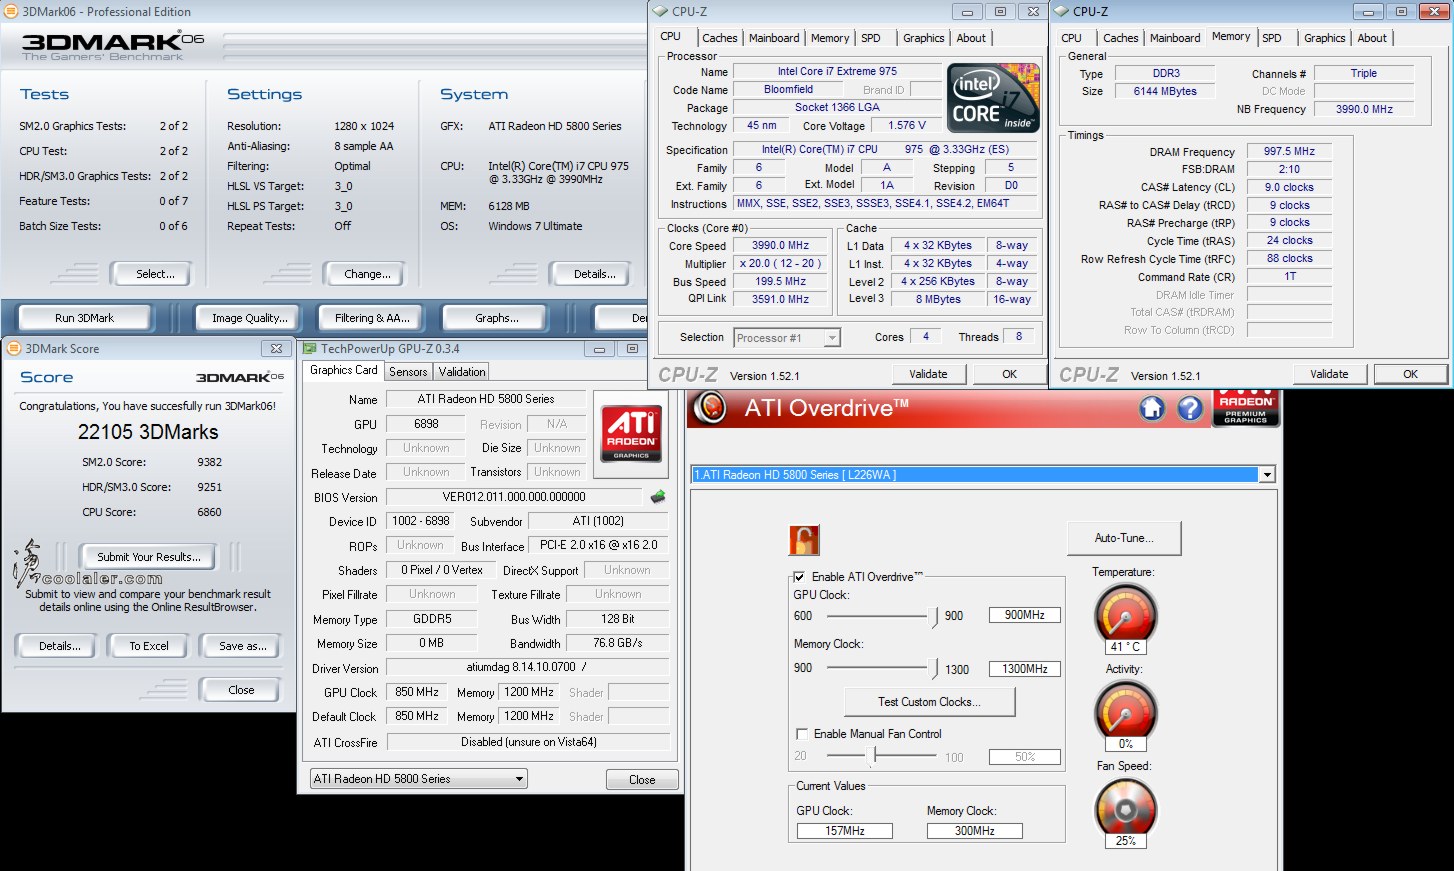Click Close button in 3DMark Score window
1454x871 pixels.
click(x=241, y=690)
